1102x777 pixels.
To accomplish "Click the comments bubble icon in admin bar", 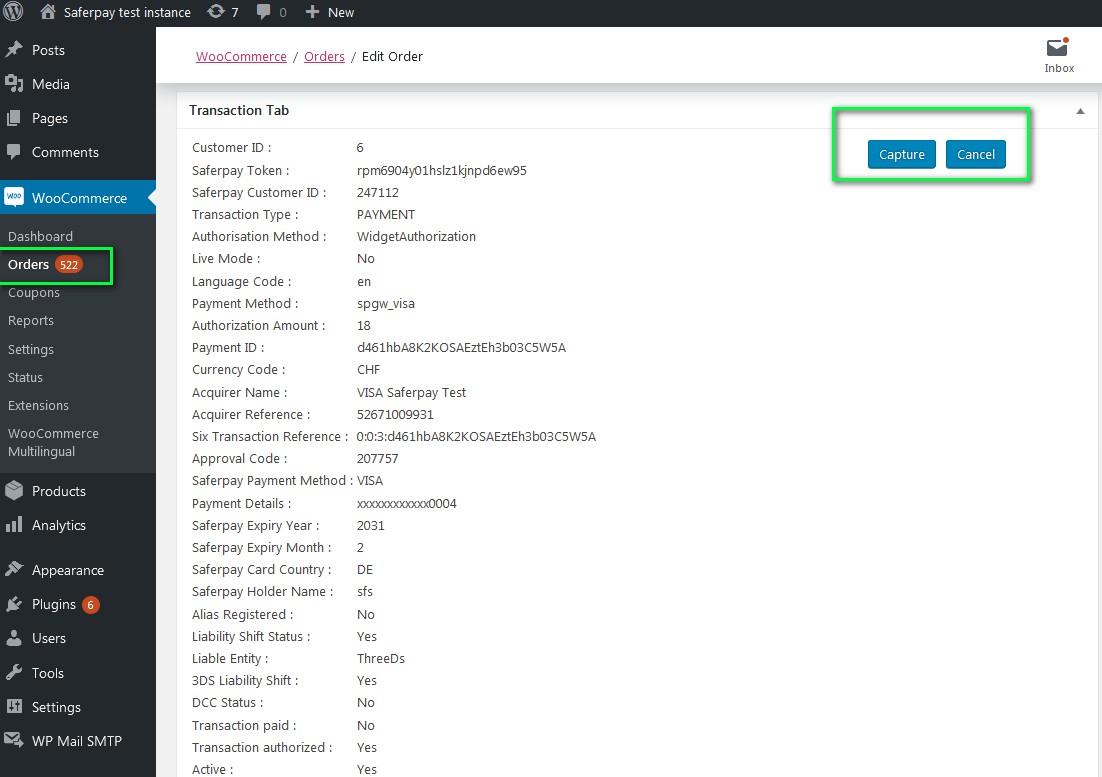I will point(264,12).
